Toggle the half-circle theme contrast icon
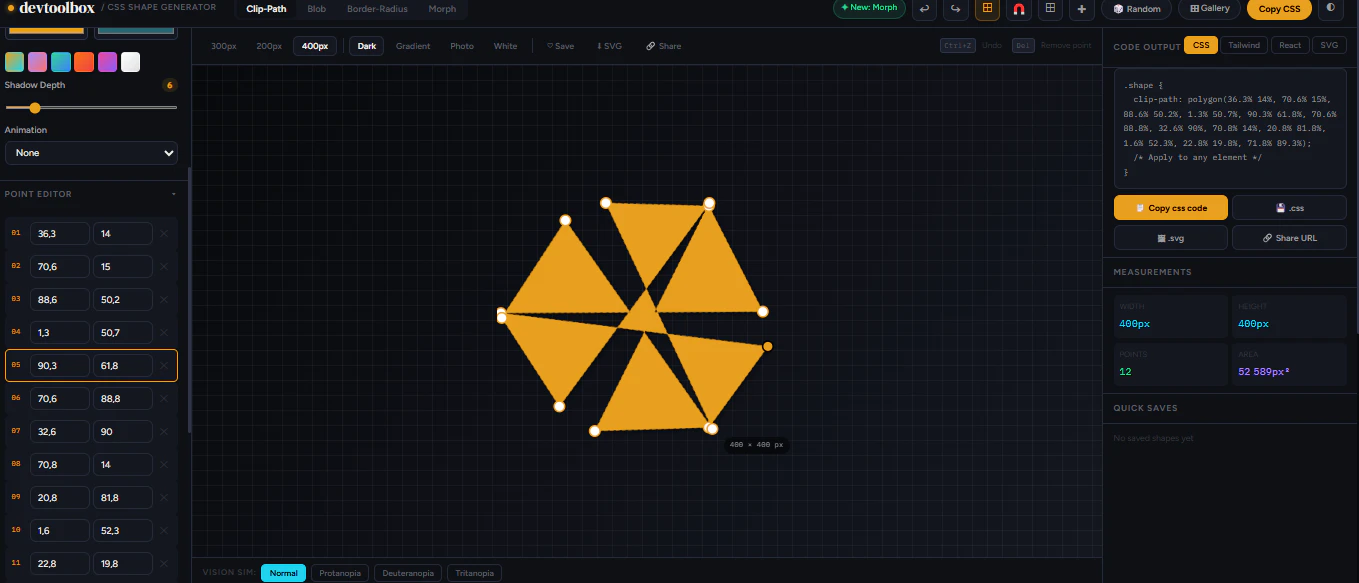This screenshot has width=1359, height=583. [1330, 9]
